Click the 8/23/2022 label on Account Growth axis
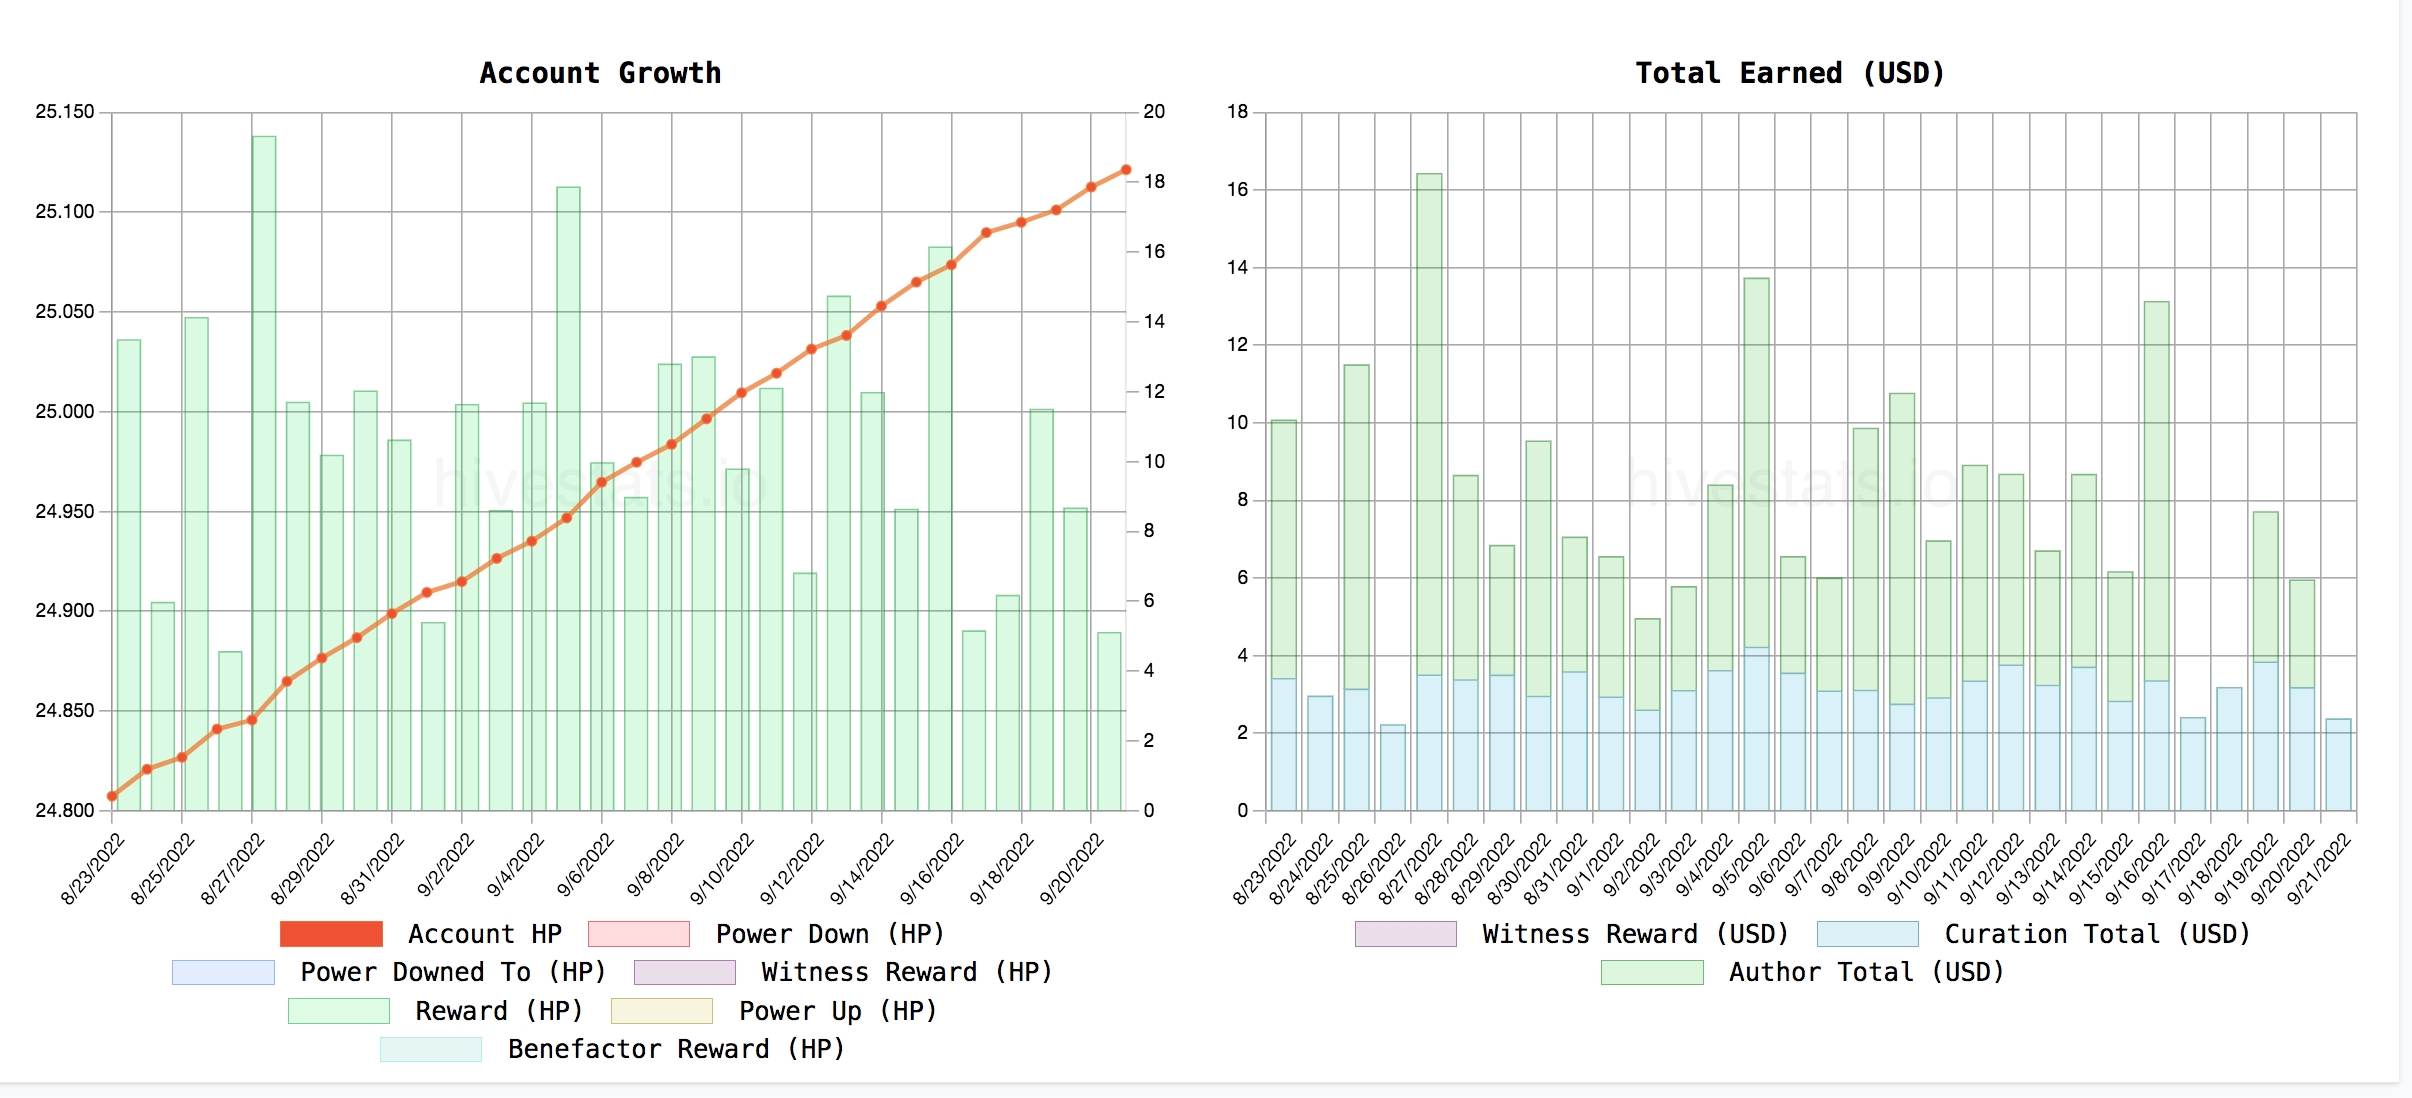Image resolution: width=2412 pixels, height=1098 pixels. 93,869
